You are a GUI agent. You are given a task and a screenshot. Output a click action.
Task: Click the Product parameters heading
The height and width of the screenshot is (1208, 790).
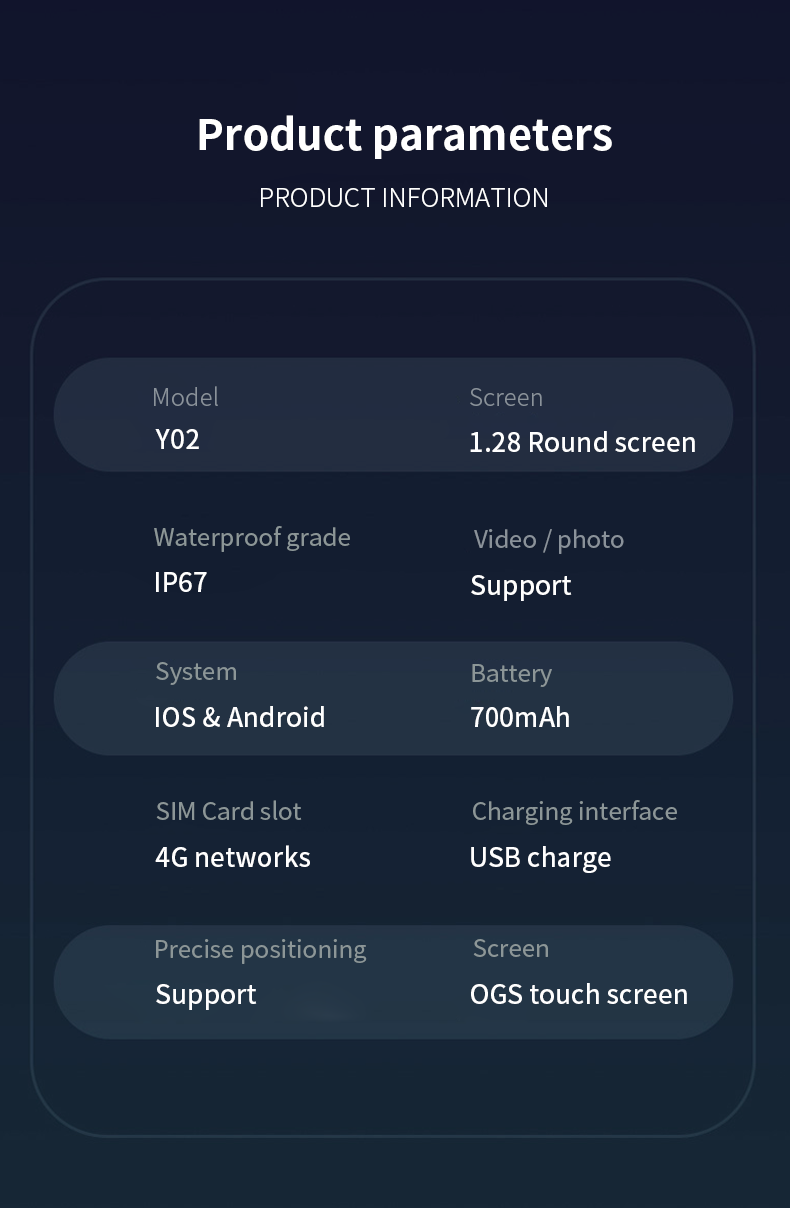(404, 135)
